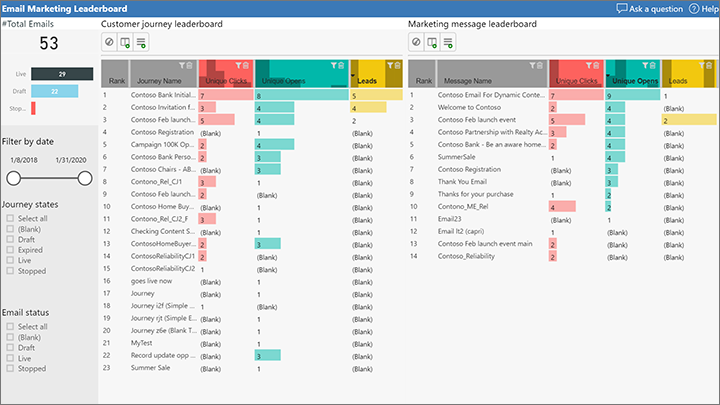Check Draft under Journey states

pyautogui.click(x=10, y=239)
